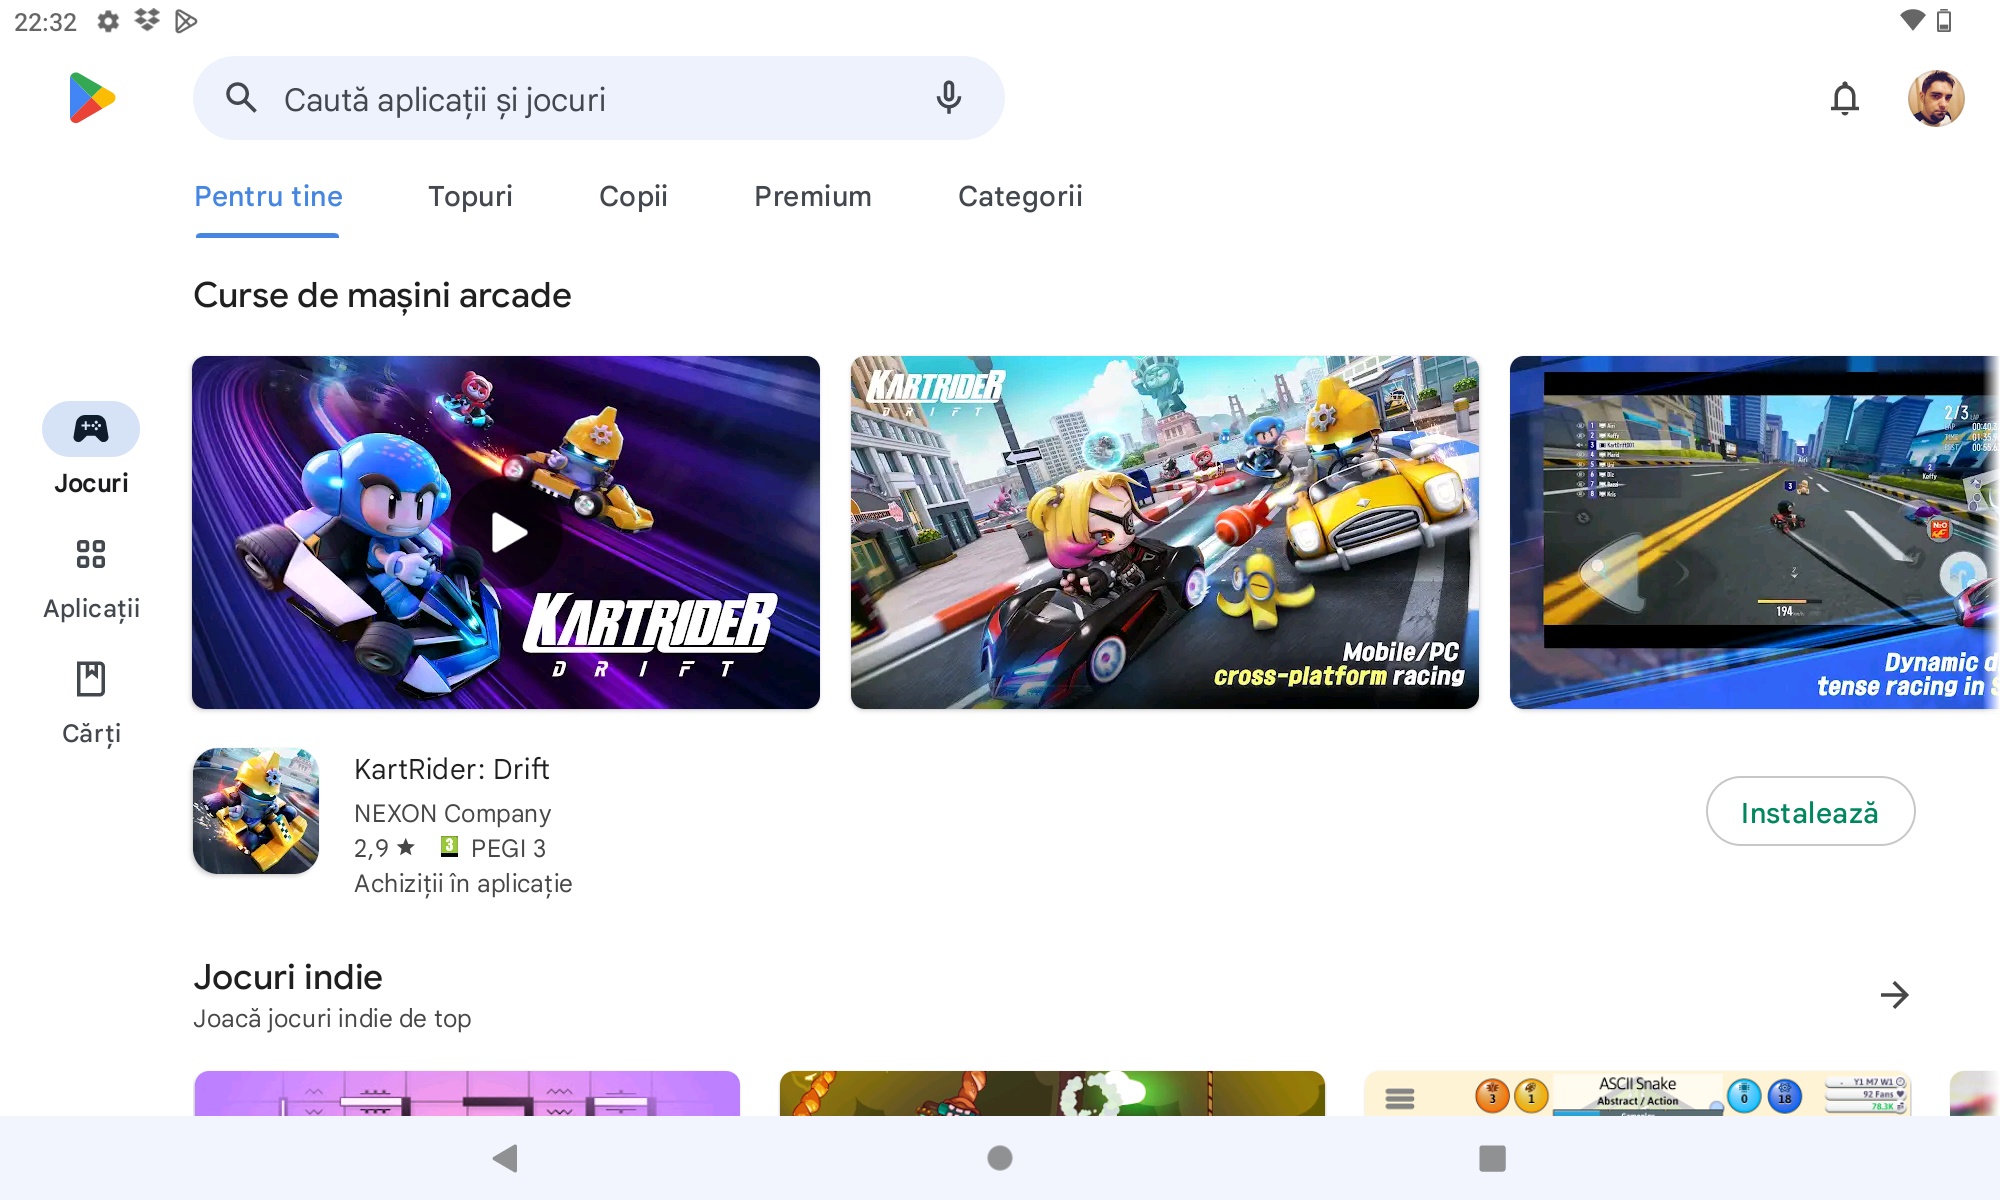Select Jocuri in the side navigation
The image size is (2000, 1200).
point(91,449)
